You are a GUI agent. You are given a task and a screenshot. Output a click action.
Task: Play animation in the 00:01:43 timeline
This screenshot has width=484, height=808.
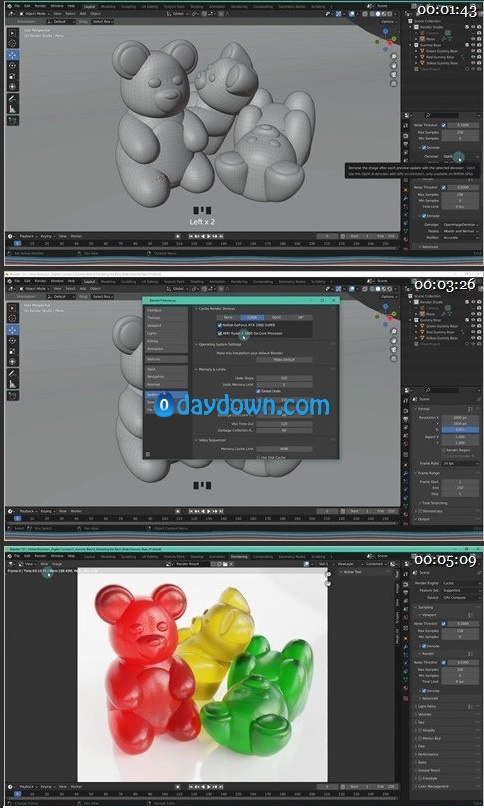coord(208,236)
